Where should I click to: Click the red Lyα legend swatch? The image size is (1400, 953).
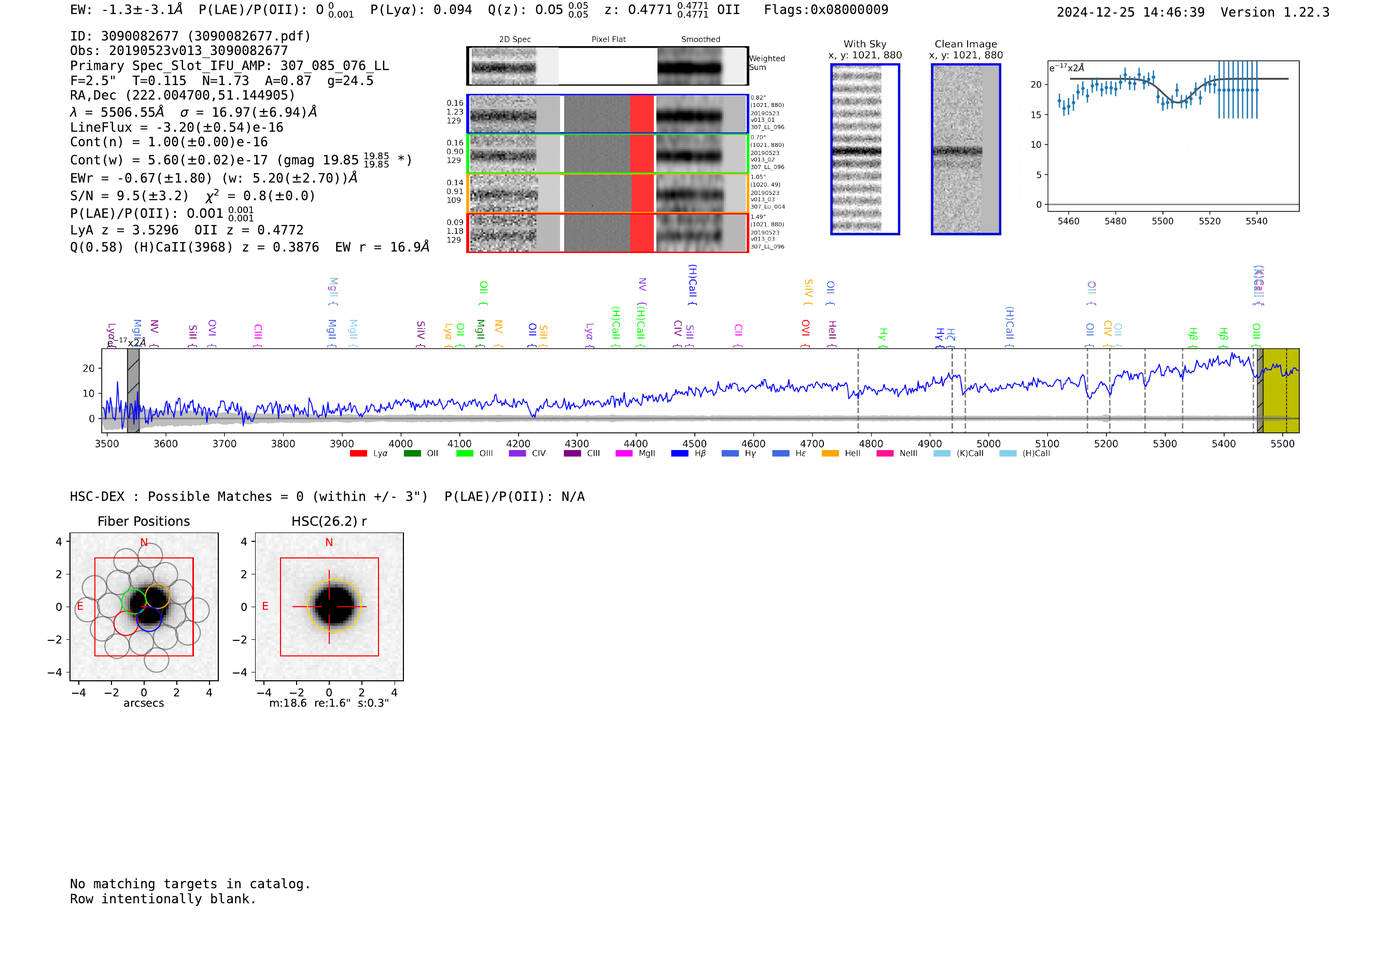click(358, 454)
